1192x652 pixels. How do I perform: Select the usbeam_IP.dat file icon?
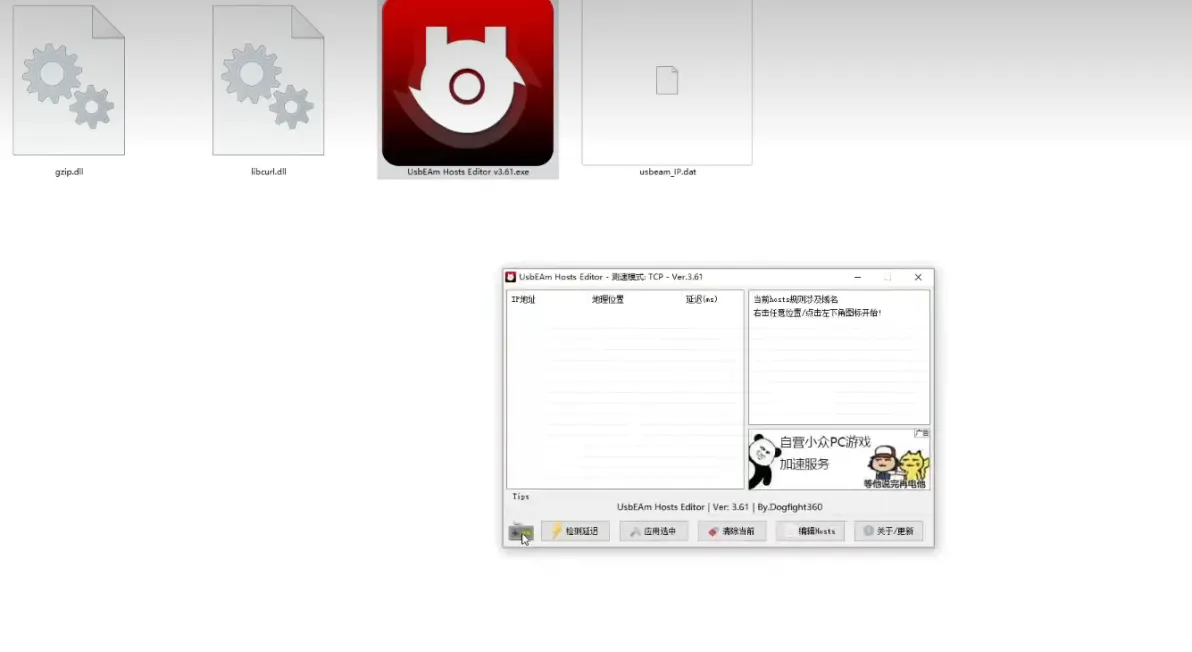point(667,81)
